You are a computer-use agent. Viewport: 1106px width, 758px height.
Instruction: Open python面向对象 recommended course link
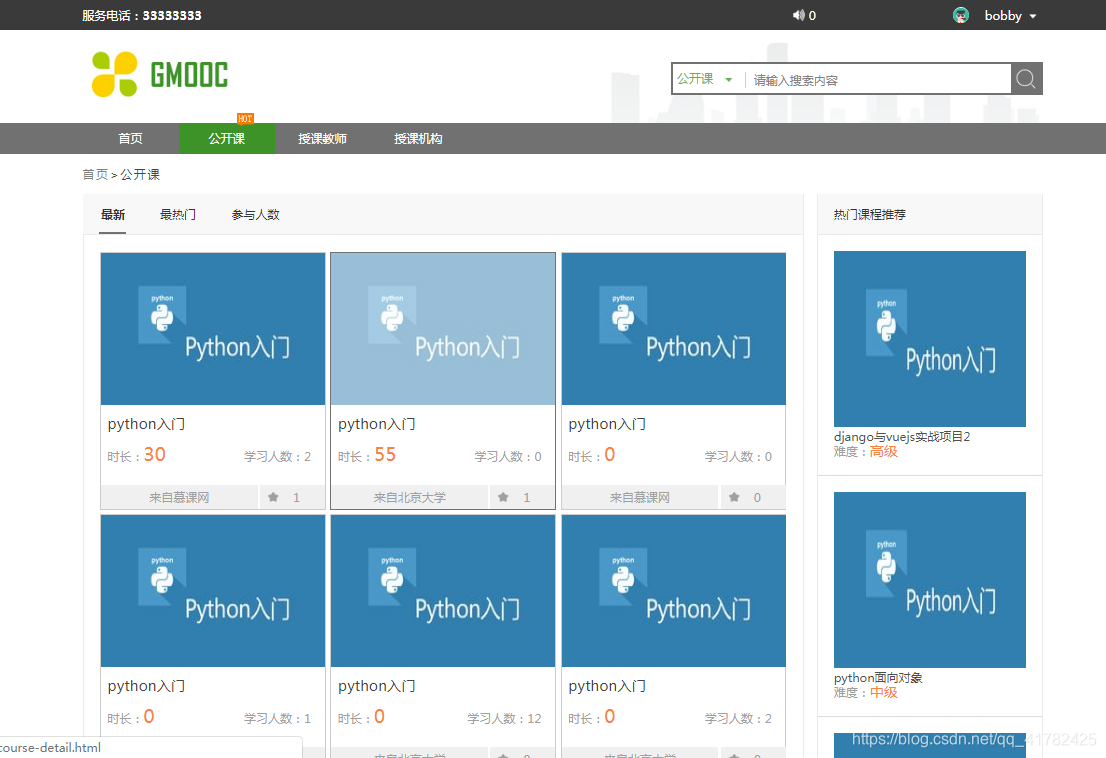pyautogui.click(x=878, y=678)
